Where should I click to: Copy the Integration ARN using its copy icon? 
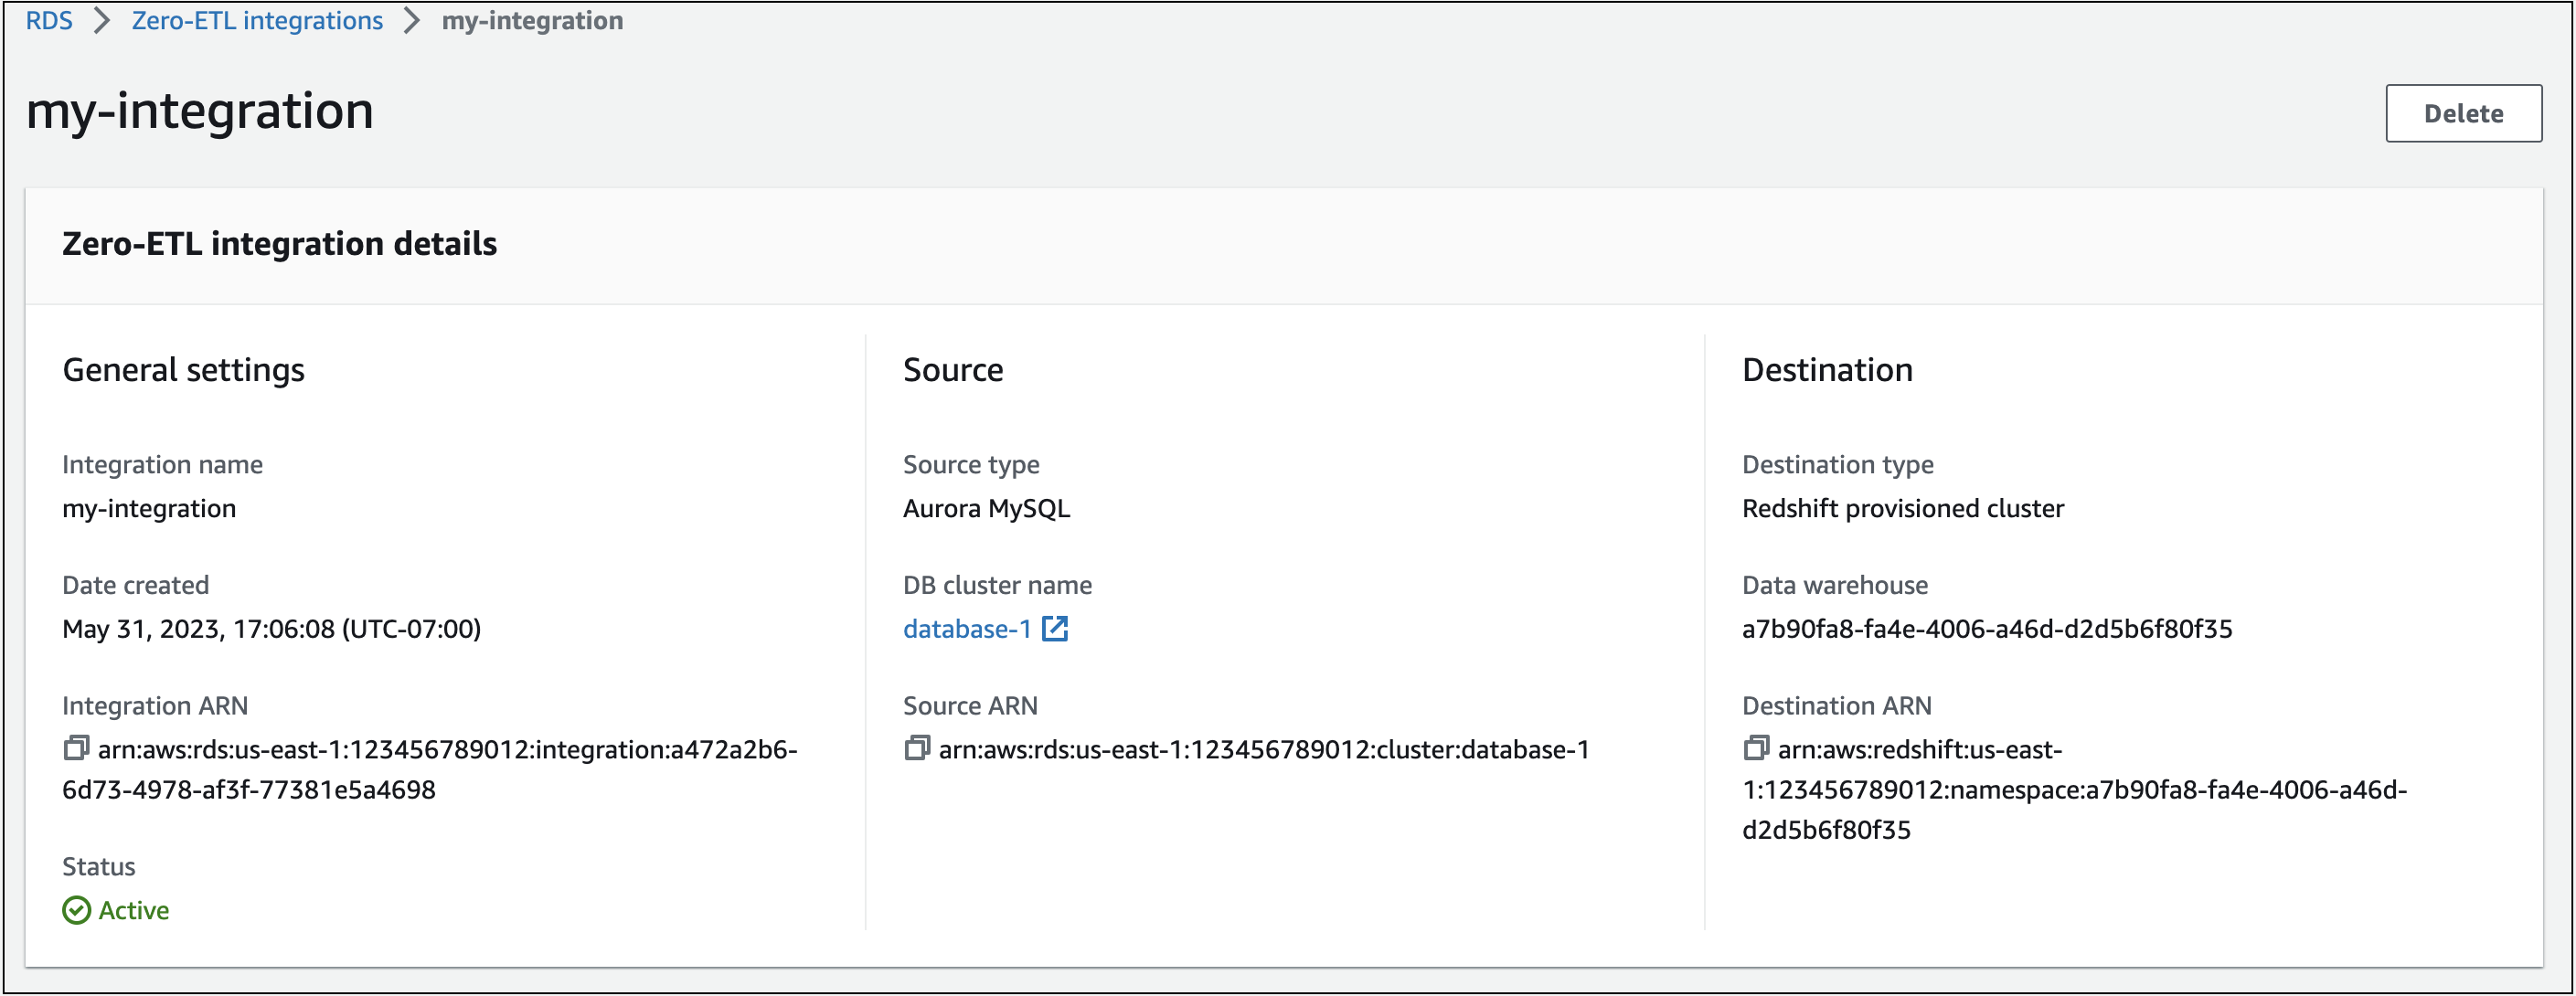pyautogui.click(x=76, y=749)
